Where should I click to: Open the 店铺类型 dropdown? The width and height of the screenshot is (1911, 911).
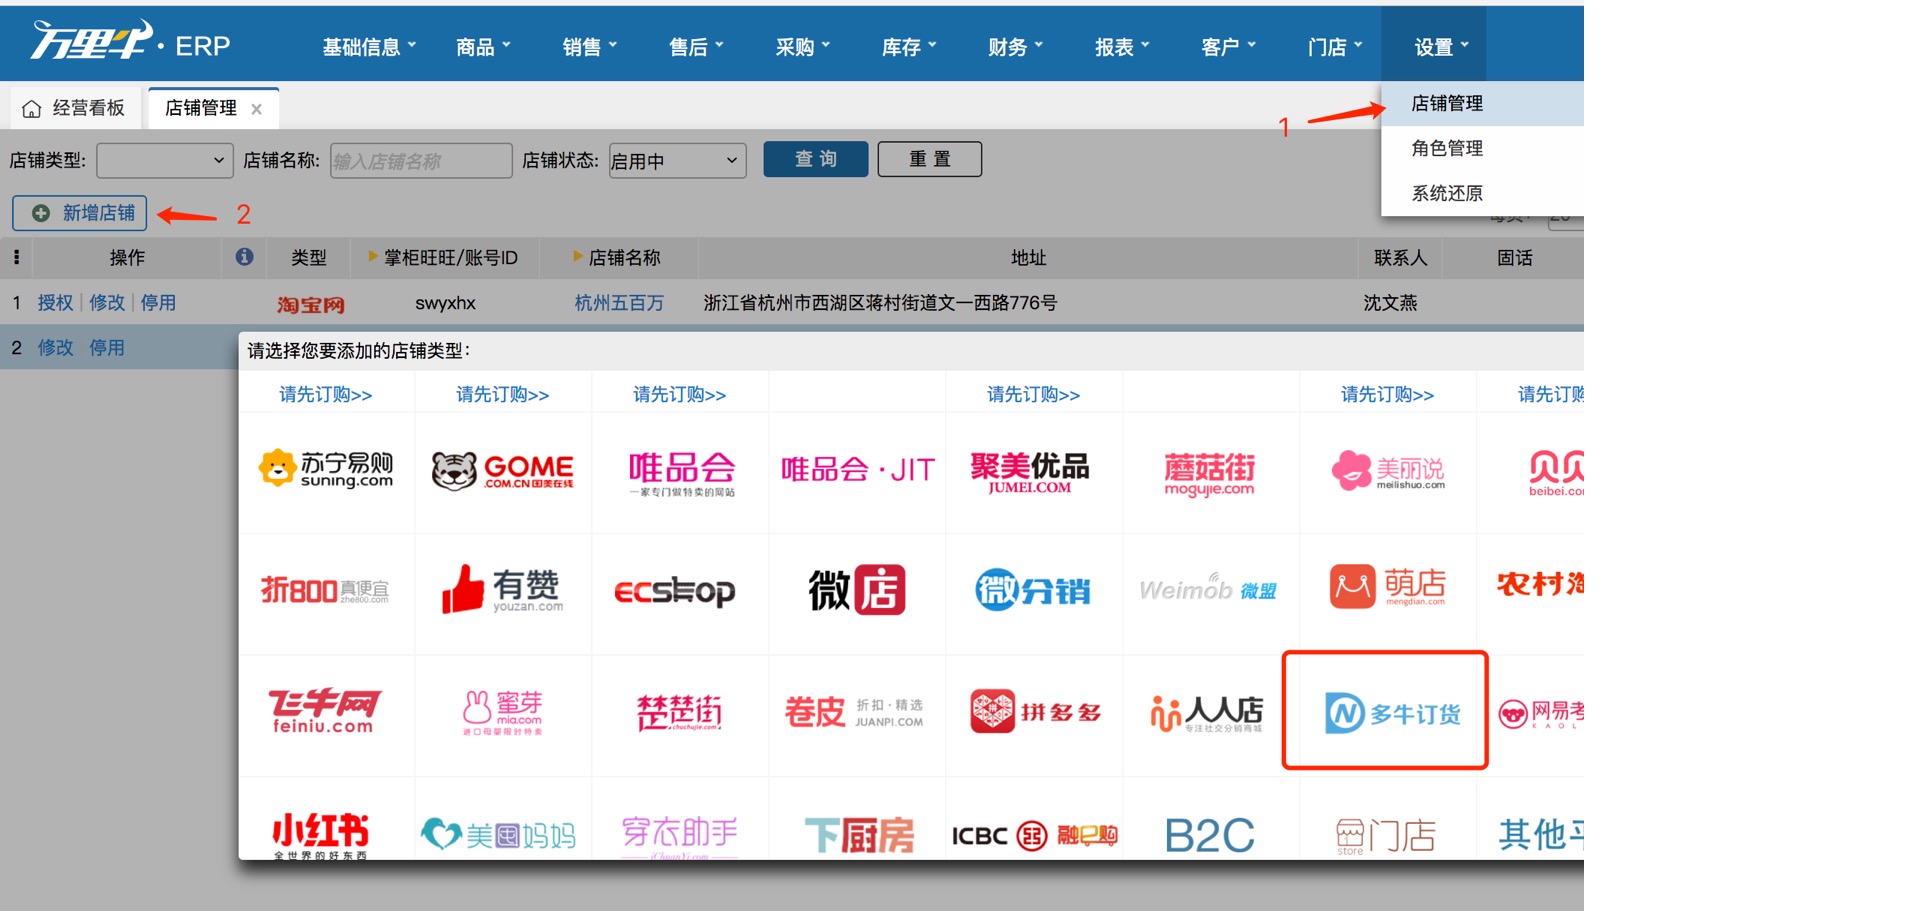165,160
